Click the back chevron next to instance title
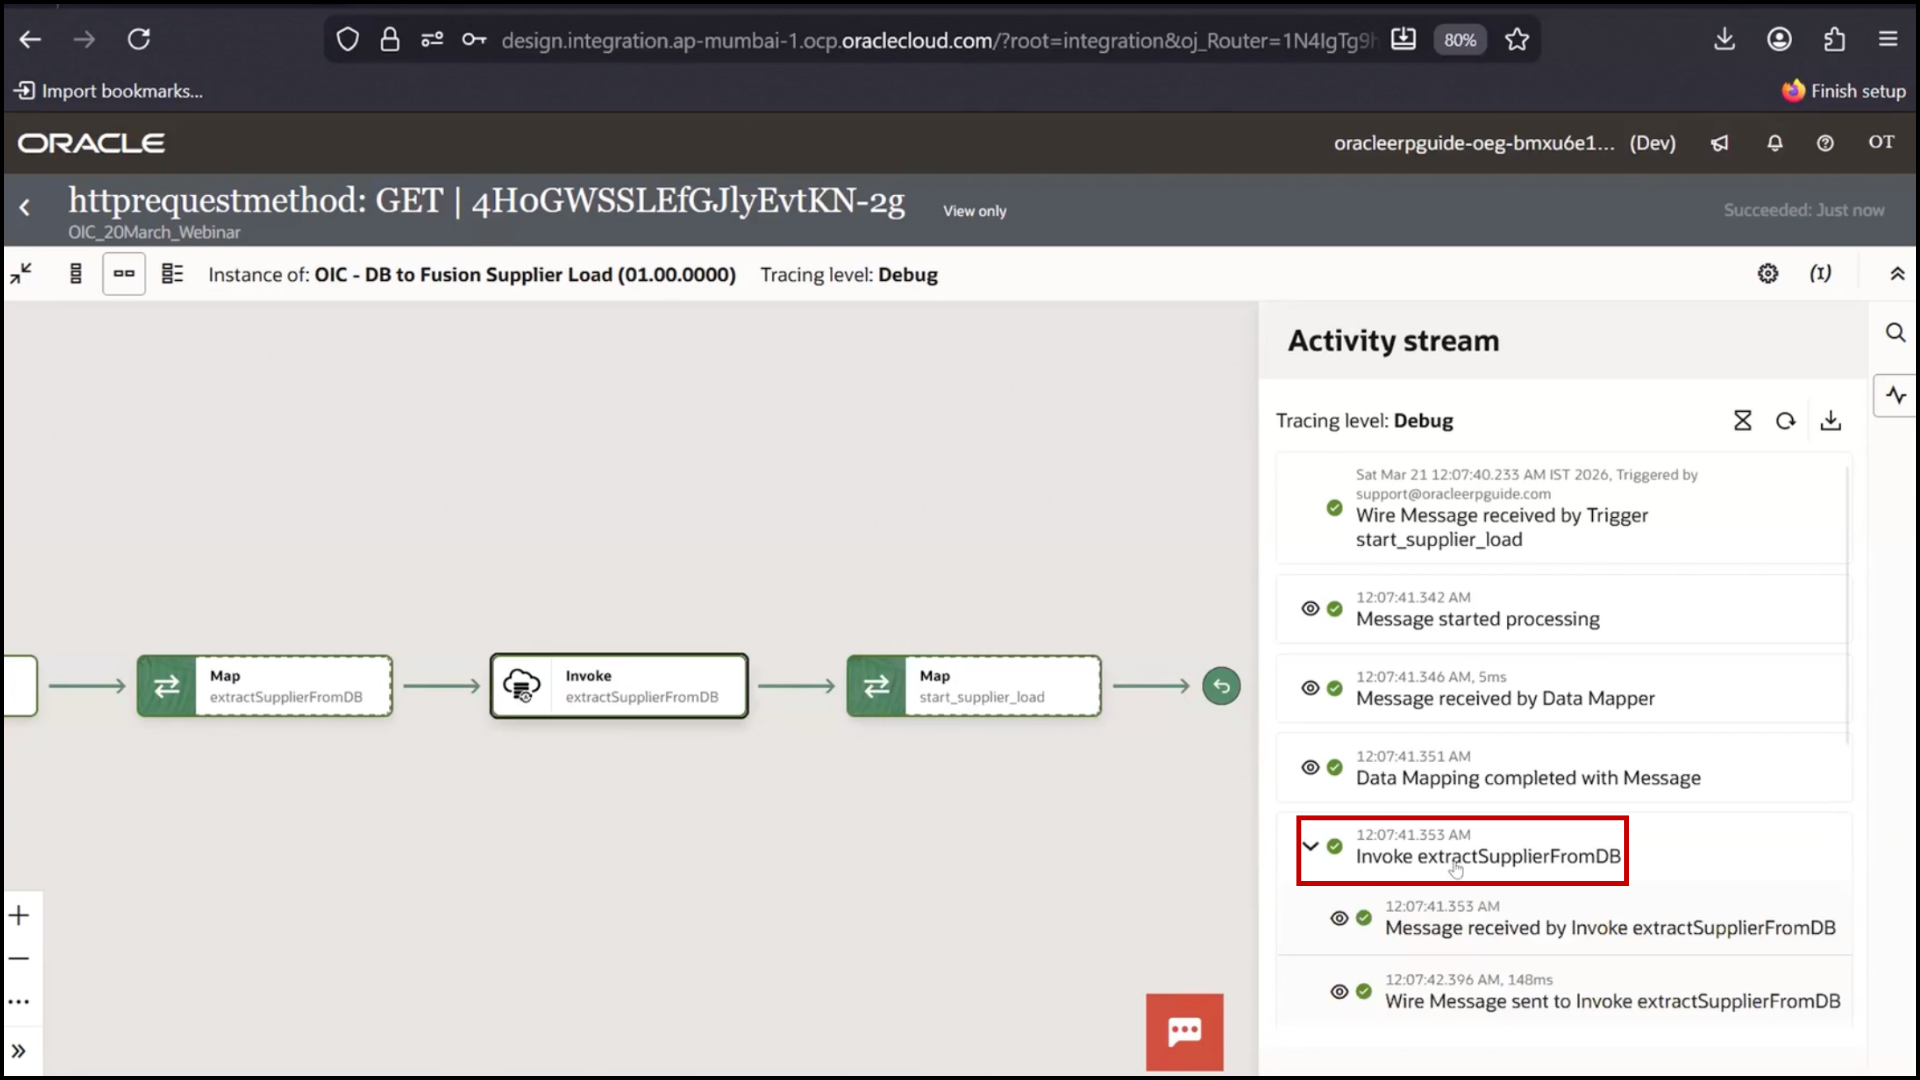The width and height of the screenshot is (1920, 1080). [x=25, y=207]
